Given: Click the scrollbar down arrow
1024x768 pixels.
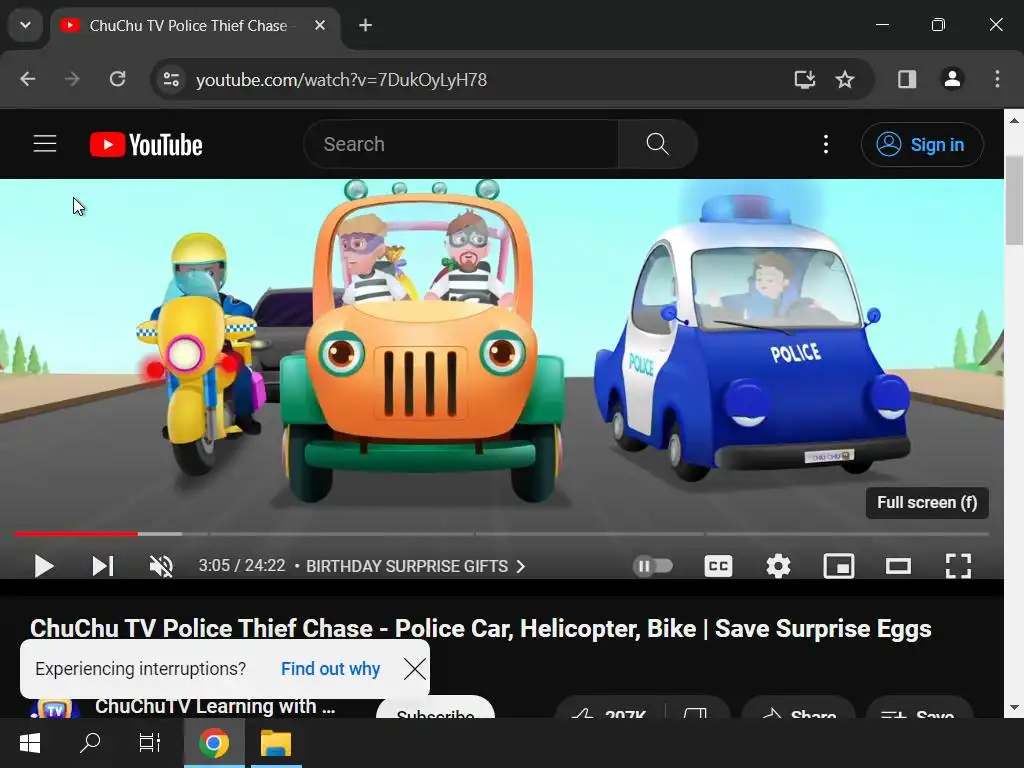Looking at the screenshot, I should click(x=1014, y=707).
